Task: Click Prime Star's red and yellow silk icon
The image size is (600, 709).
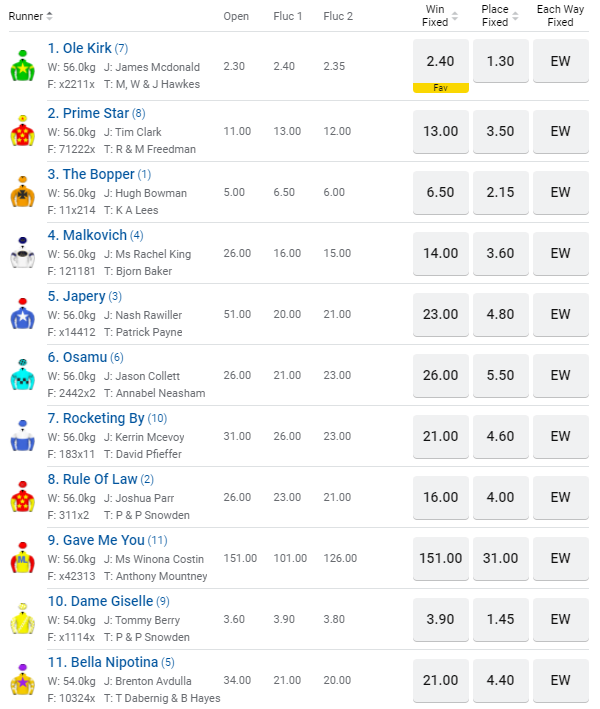Action: click(x=22, y=132)
